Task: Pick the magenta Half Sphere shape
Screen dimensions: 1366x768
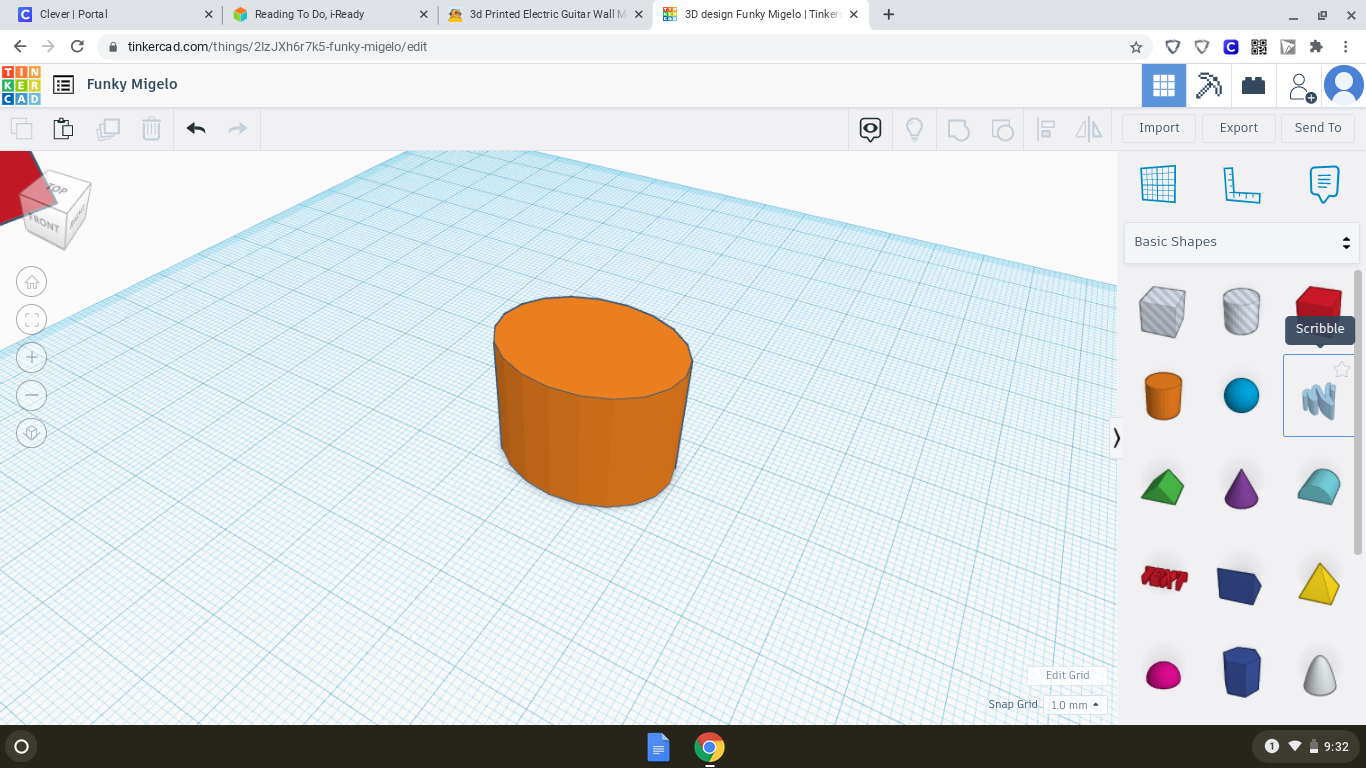Action: pyautogui.click(x=1162, y=675)
